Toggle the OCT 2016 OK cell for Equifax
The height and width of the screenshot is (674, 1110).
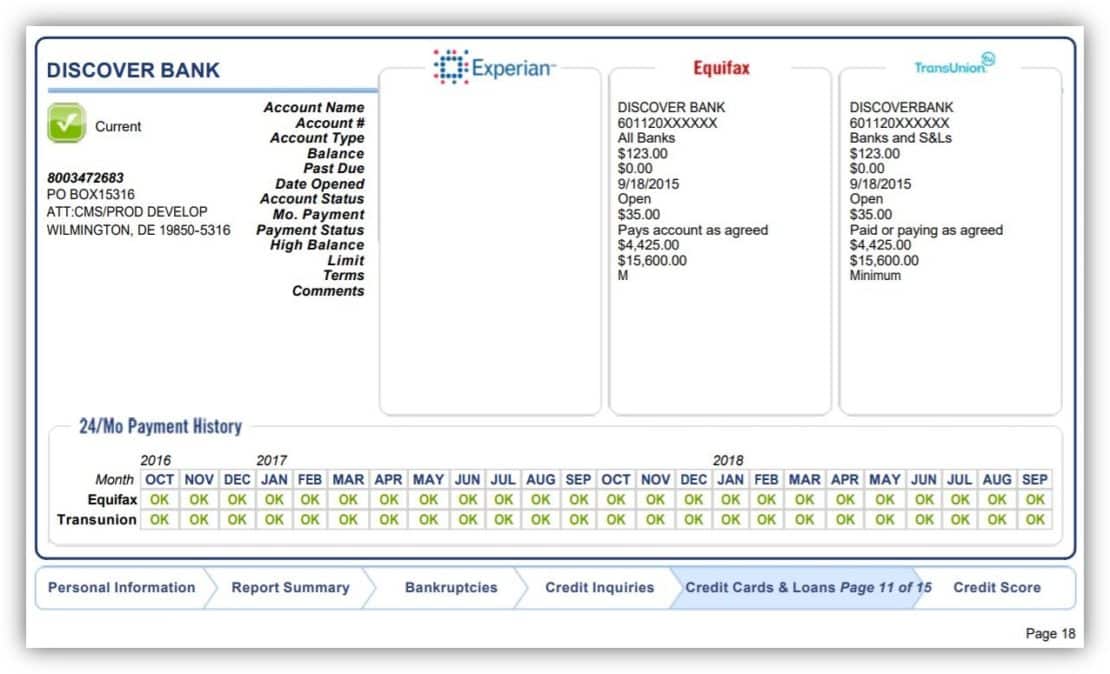(160, 499)
